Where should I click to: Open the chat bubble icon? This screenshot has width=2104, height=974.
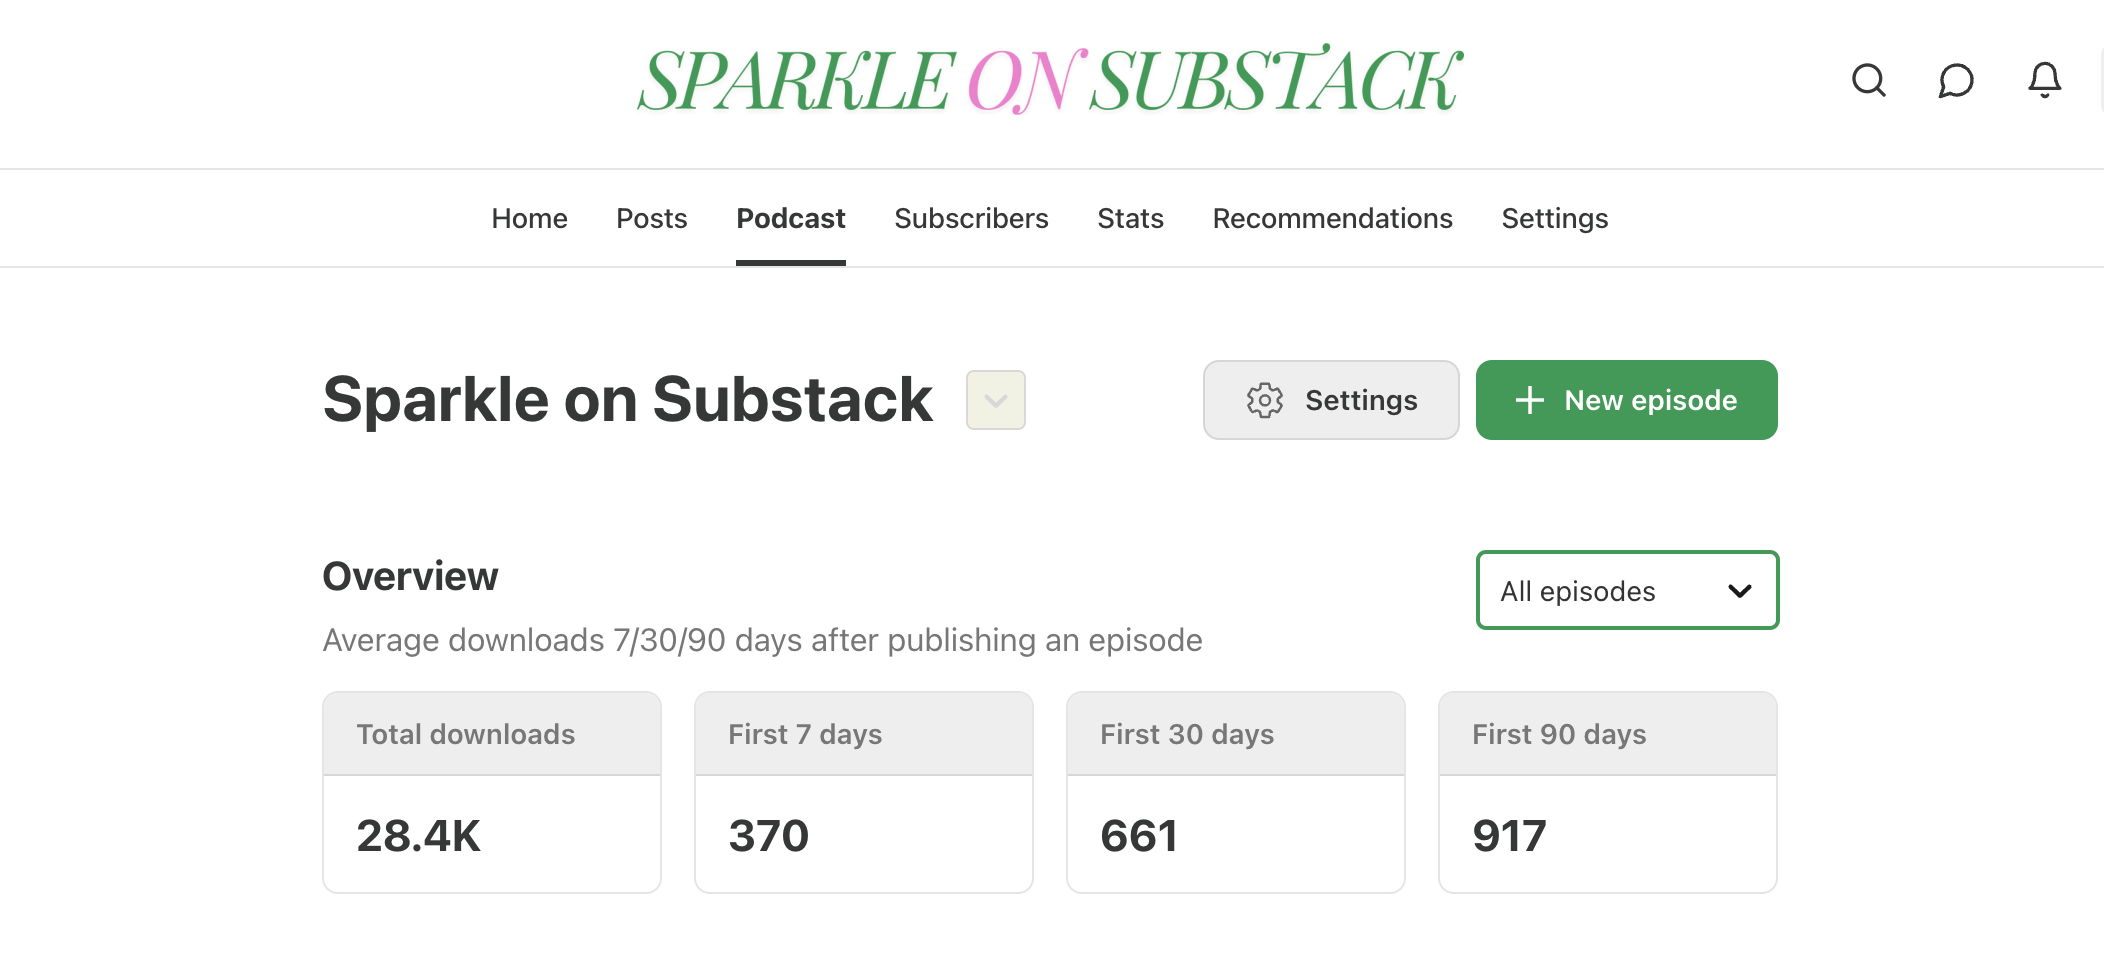click(1956, 80)
